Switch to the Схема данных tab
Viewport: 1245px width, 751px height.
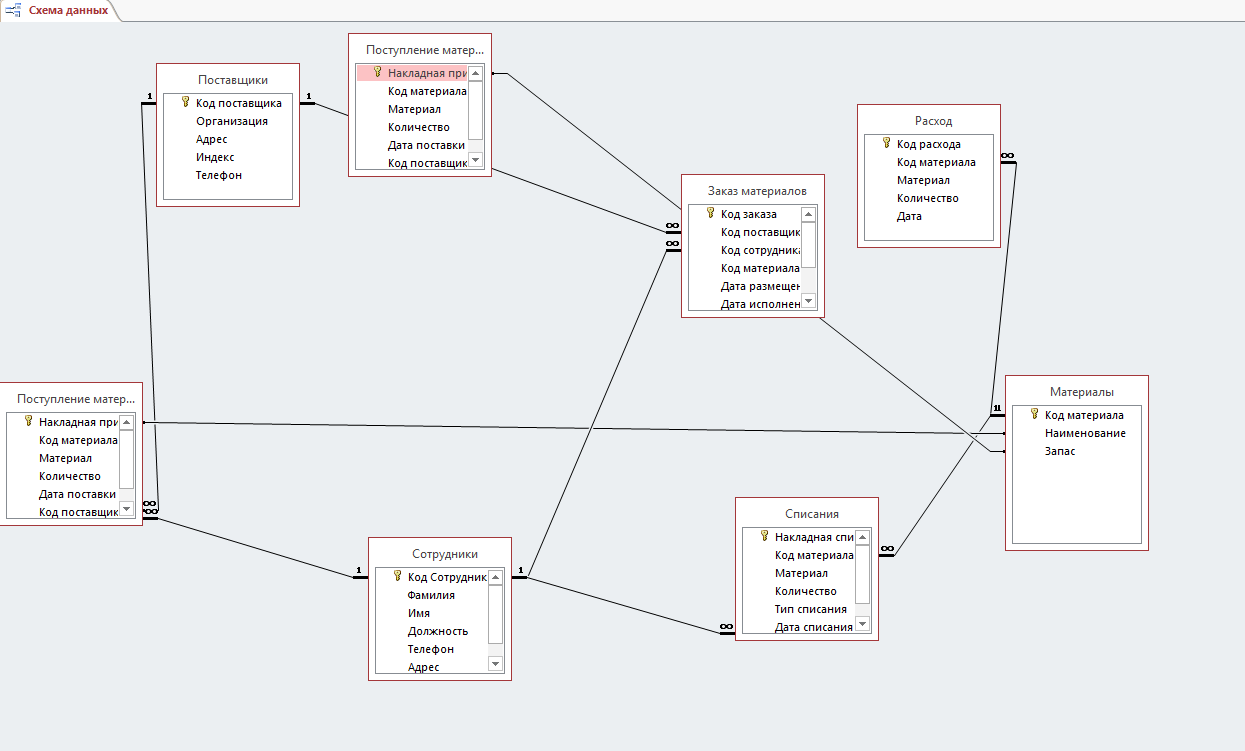(60, 10)
